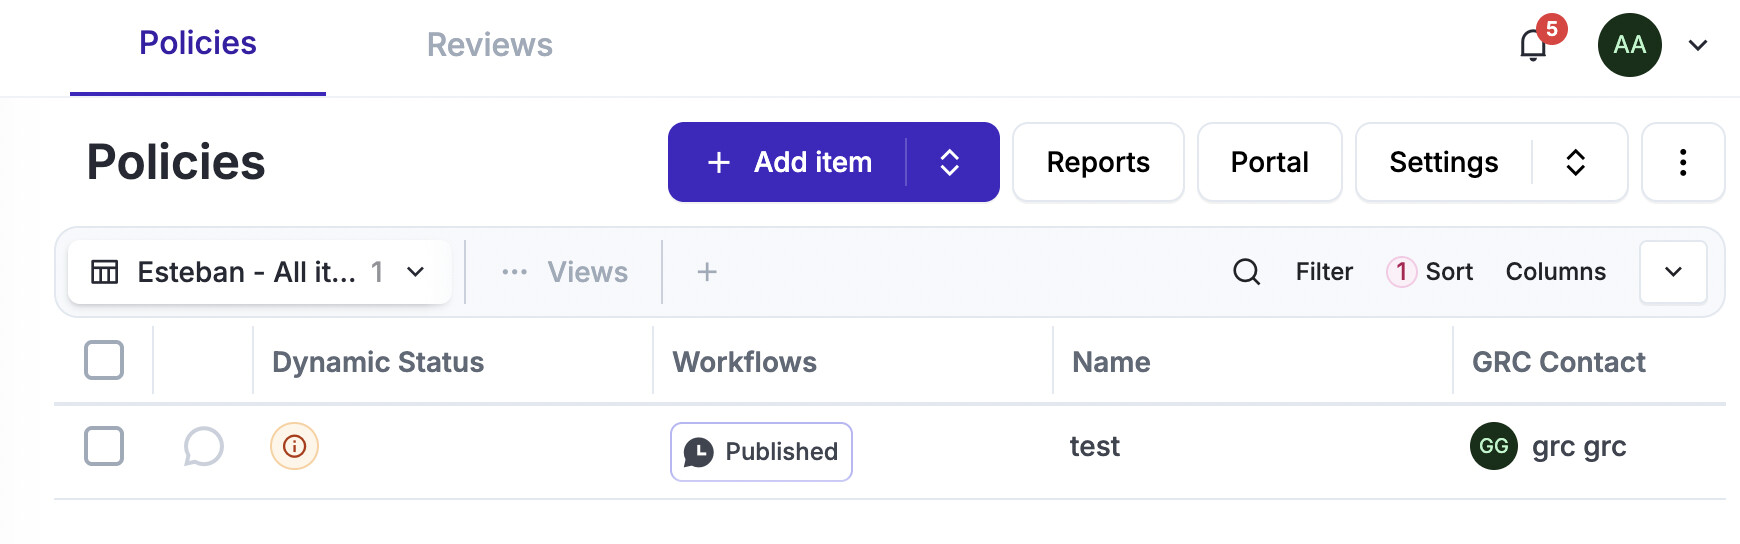Viewport: 1740px width, 544px height.
Task: Switch to the Reviews tab
Action: click(489, 45)
